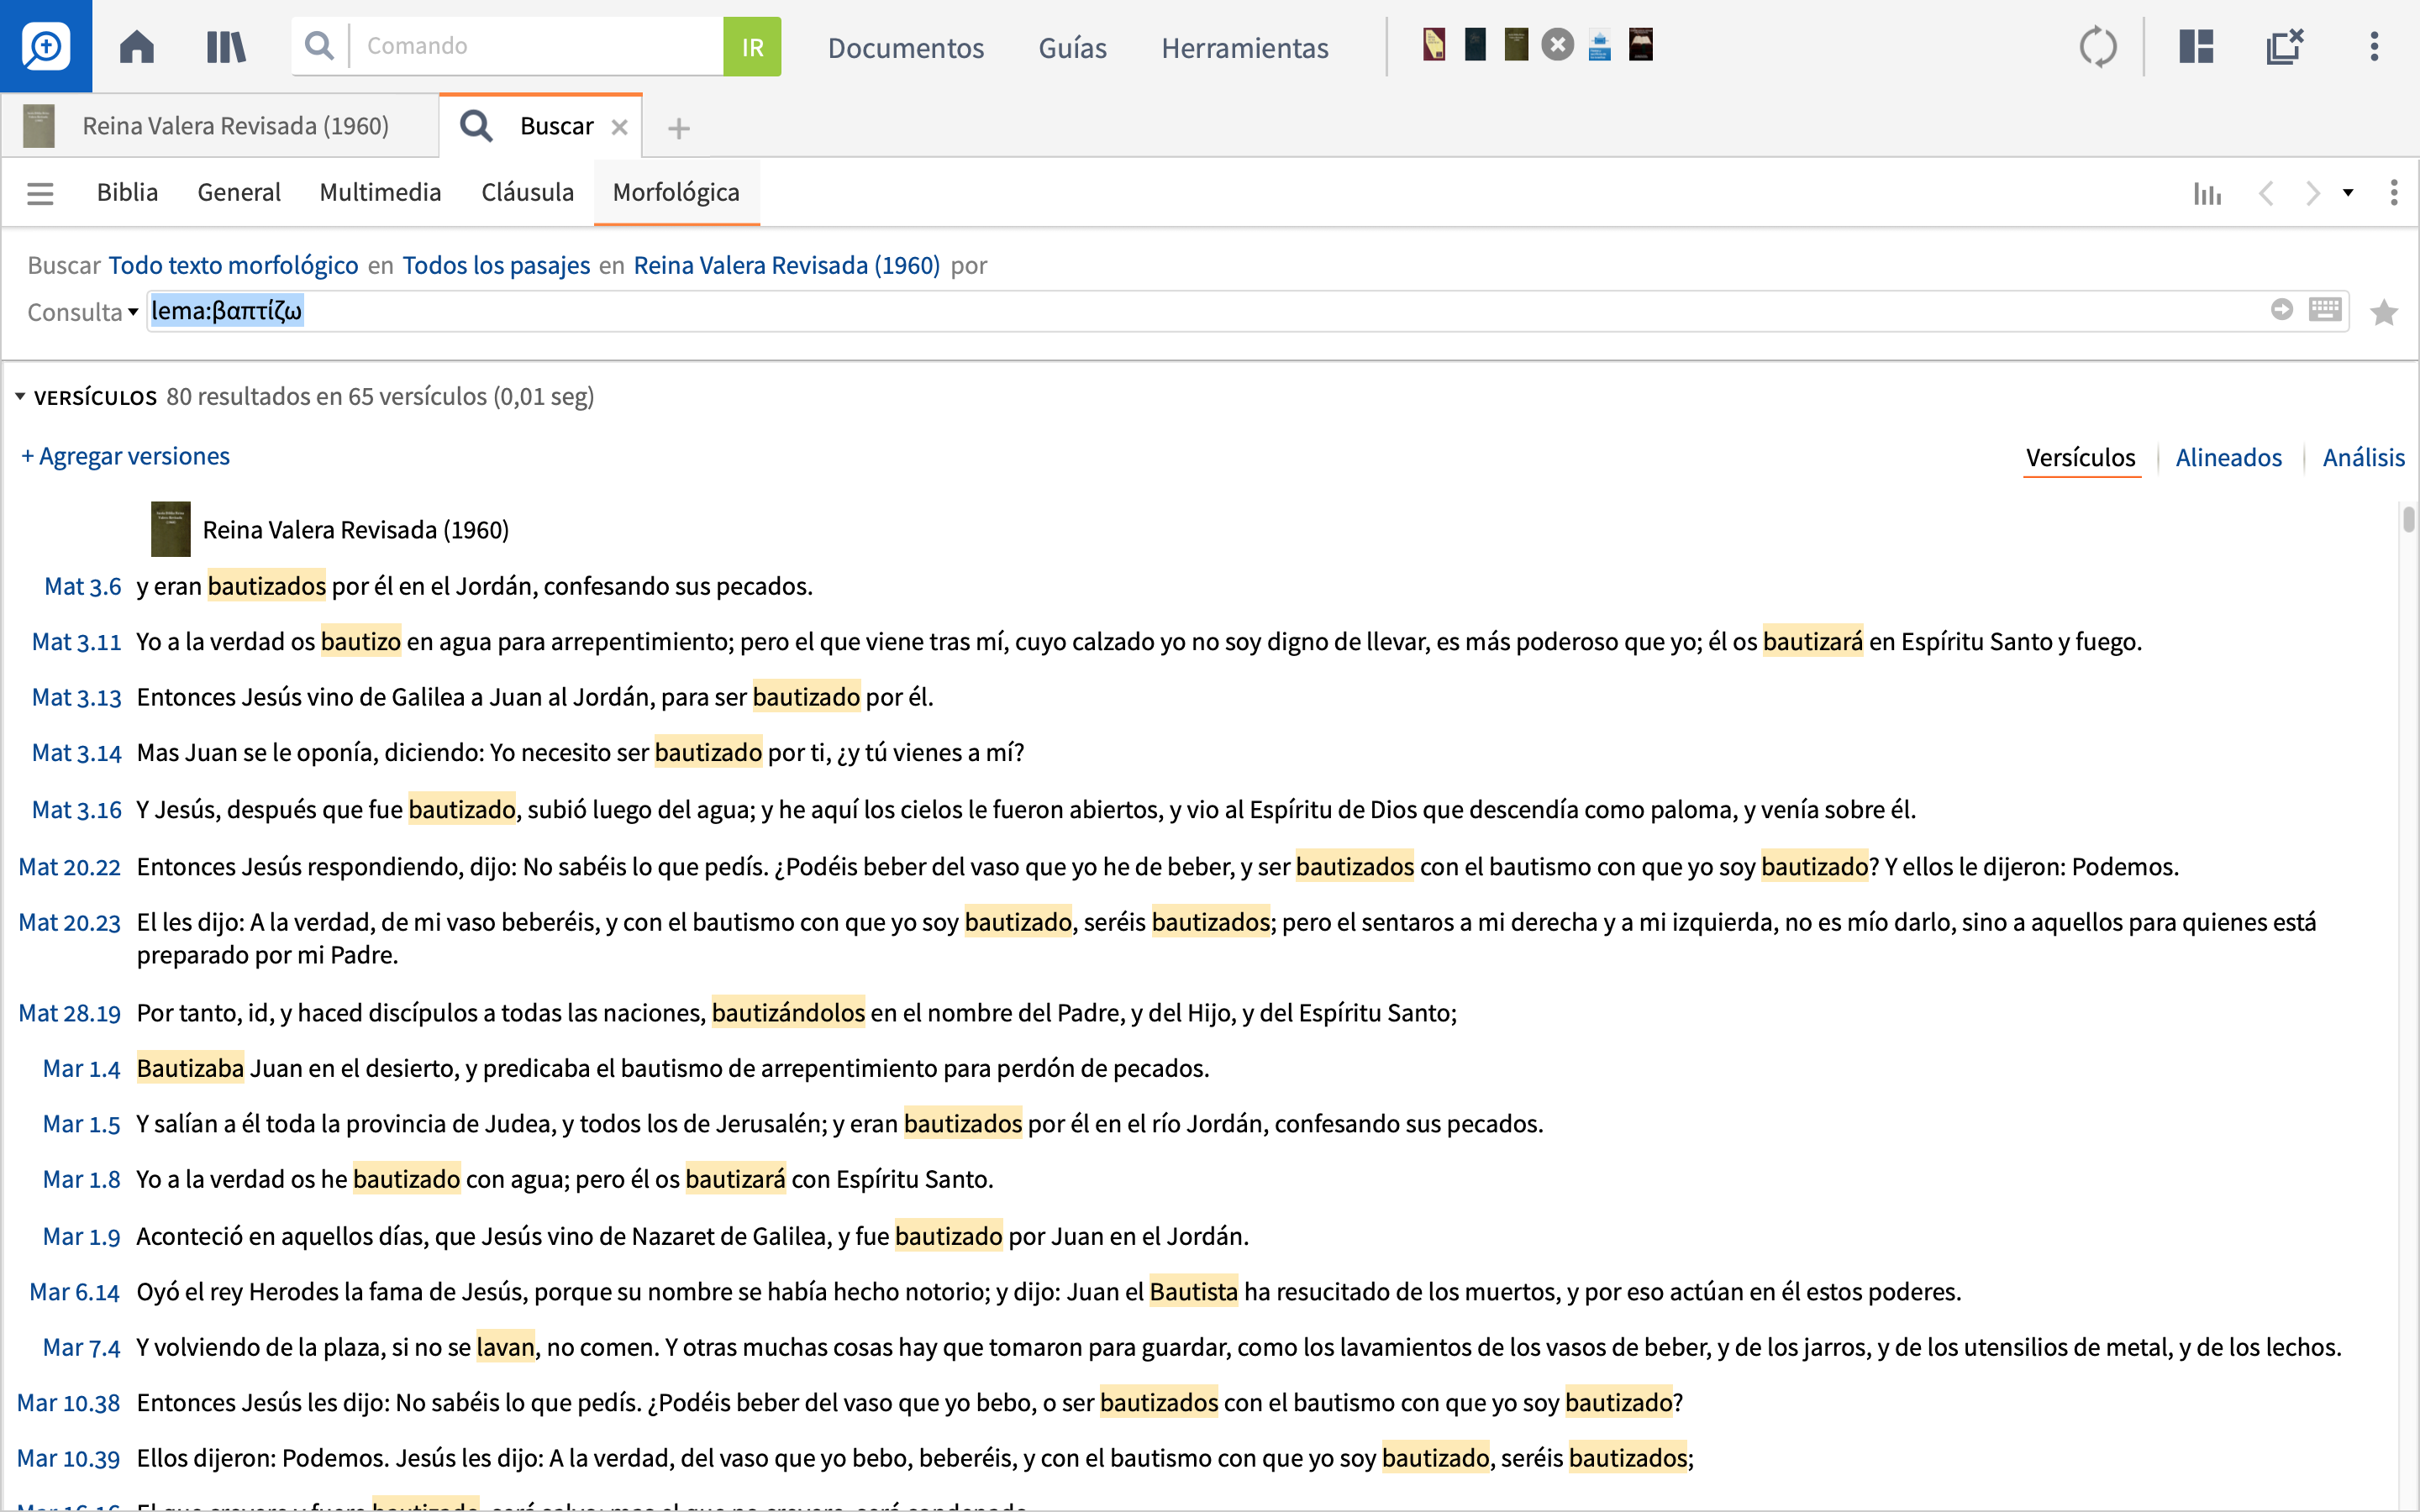Image resolution: width=2420 pixels, height=1512 pixels.
Task: Favorite this search with star icon
Action: click(2384, 313)
